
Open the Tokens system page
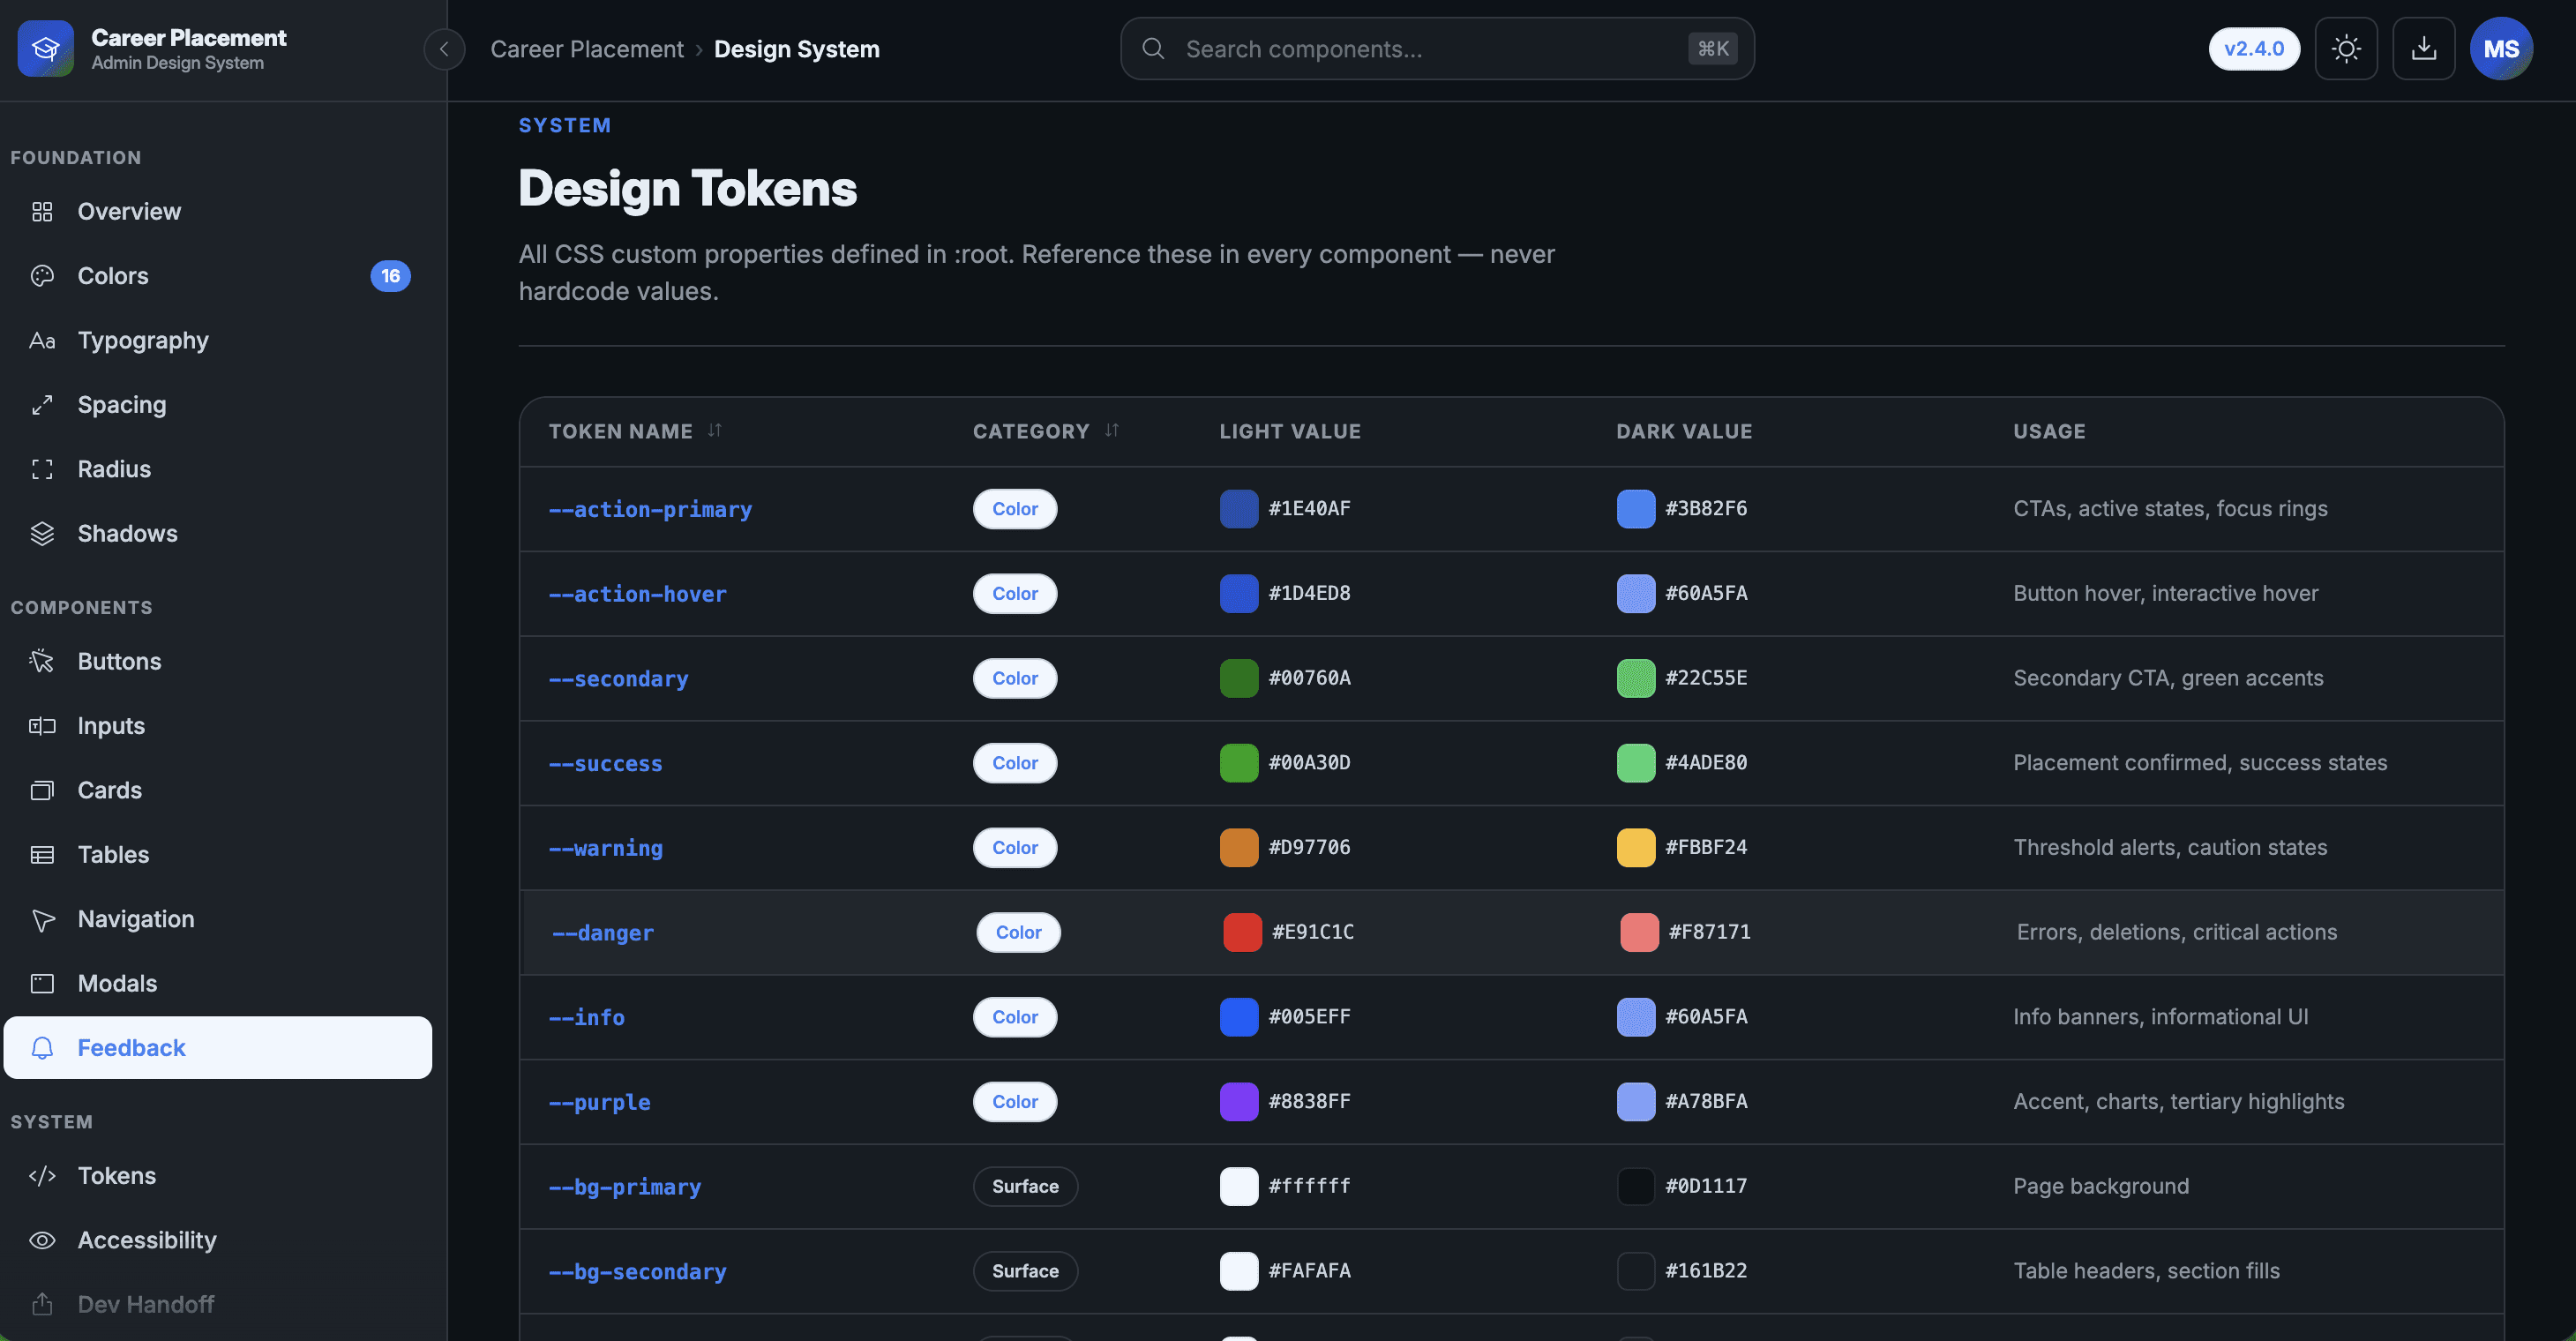click(x=218, y=1176)
